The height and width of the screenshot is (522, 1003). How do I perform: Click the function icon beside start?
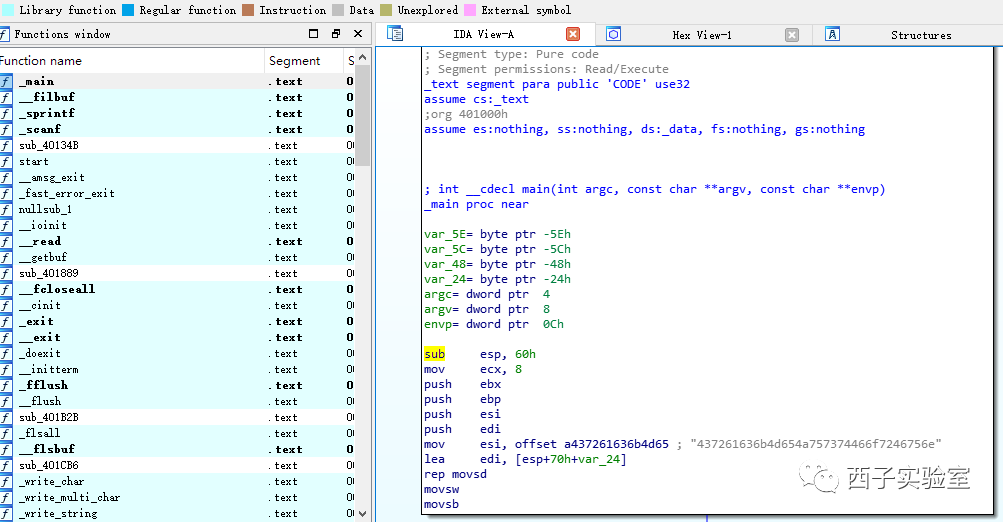[x=6, y=161]
